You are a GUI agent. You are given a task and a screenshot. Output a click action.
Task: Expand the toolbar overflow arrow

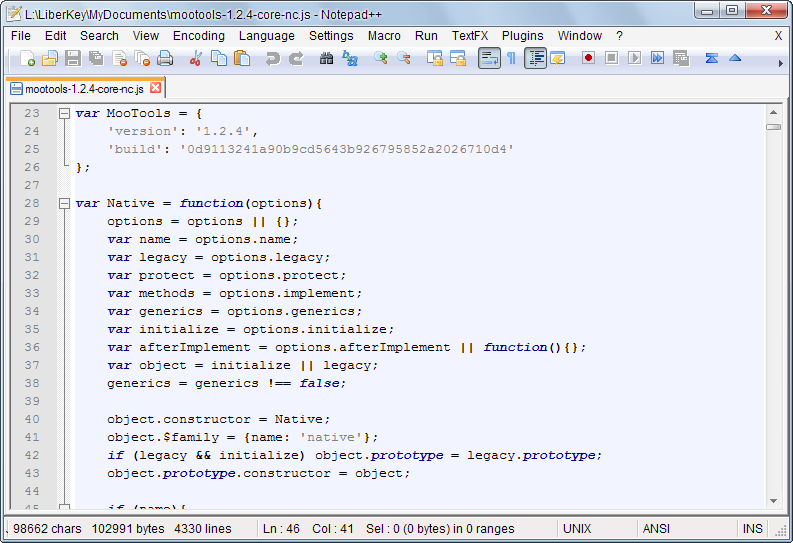pos(780,63)
